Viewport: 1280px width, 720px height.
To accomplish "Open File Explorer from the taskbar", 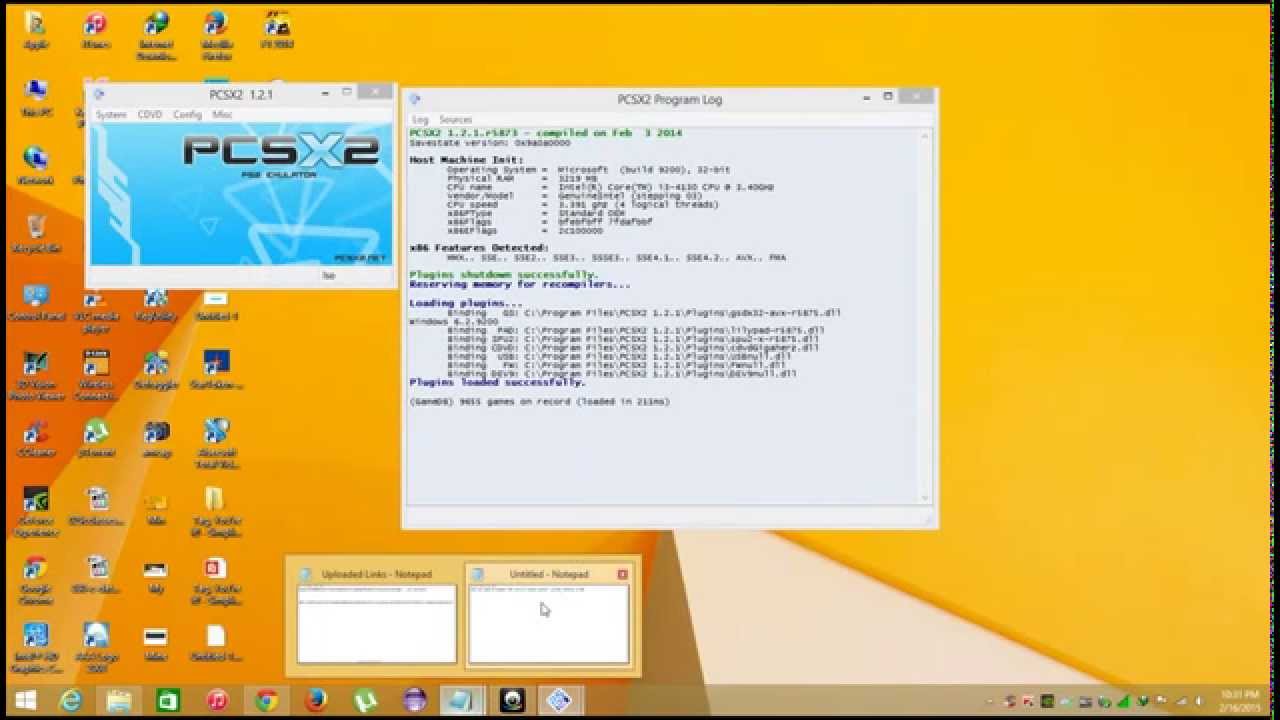I will point(120,700).
